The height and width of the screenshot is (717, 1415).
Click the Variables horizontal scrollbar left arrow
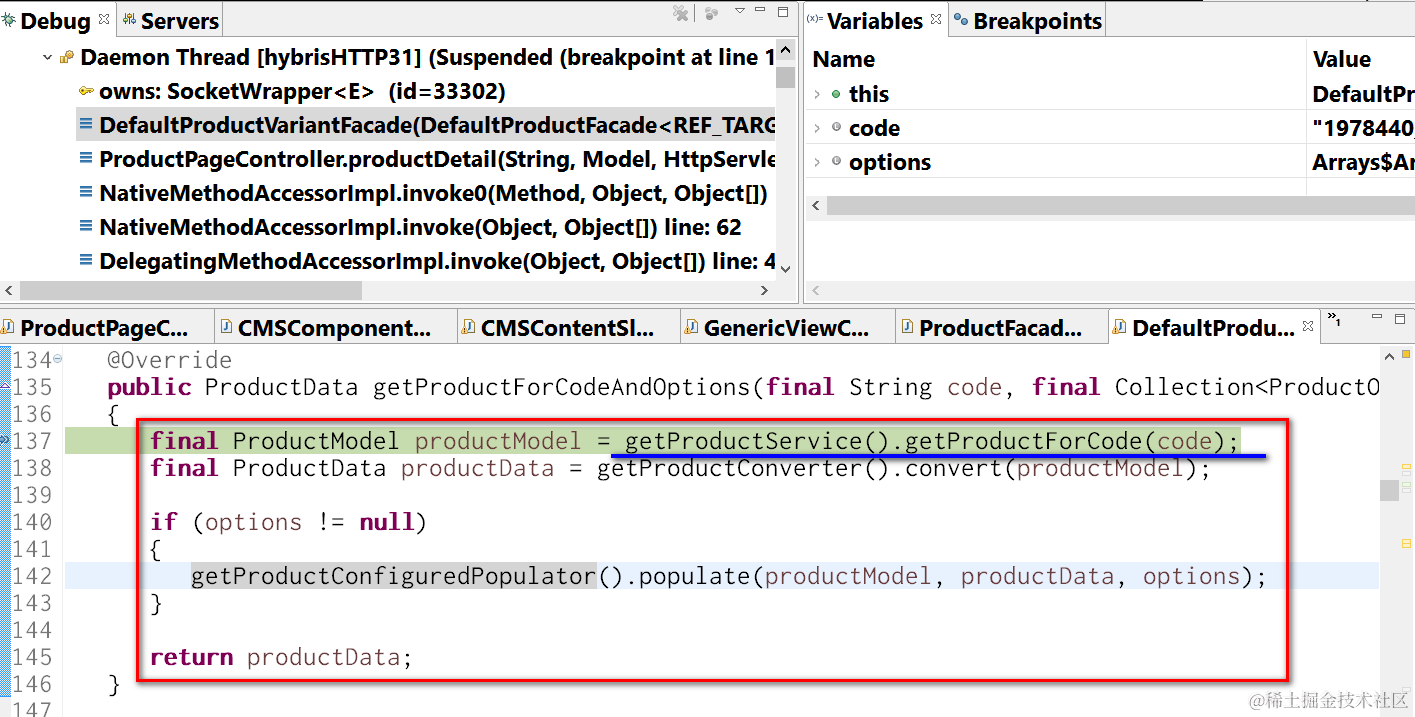pos(816,205)
